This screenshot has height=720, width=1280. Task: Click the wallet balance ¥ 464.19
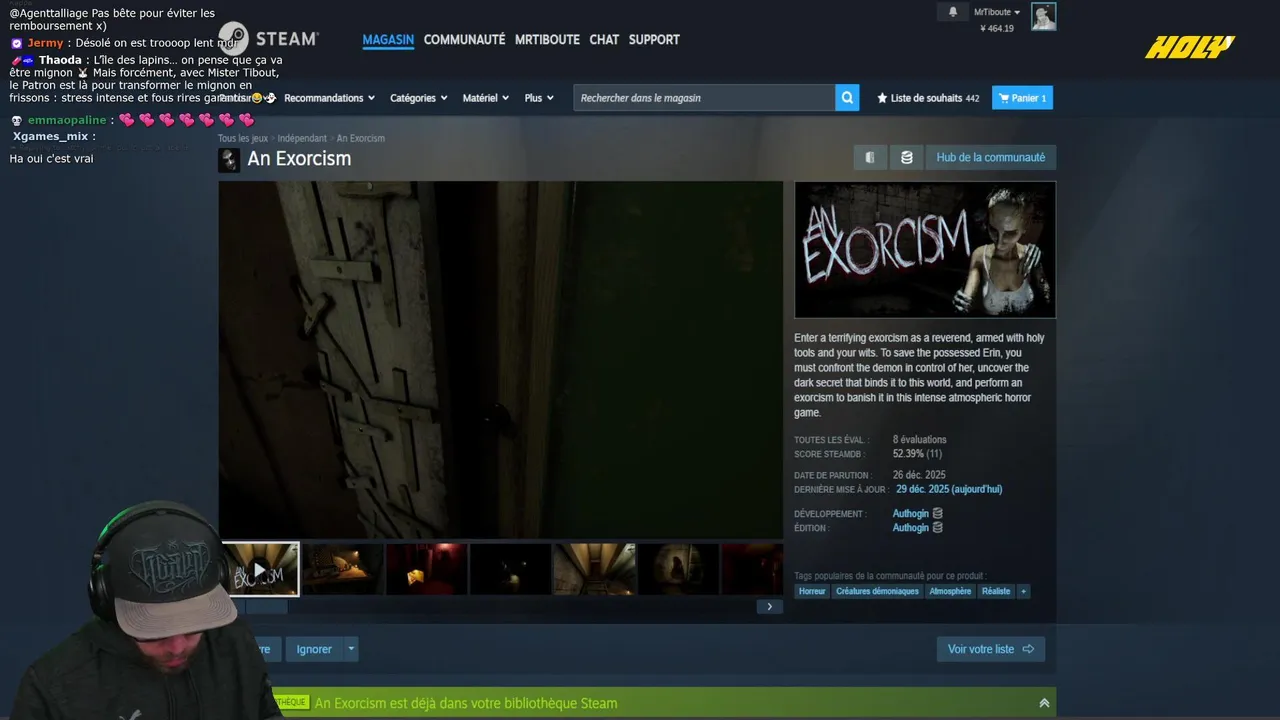tap(997, 28)
